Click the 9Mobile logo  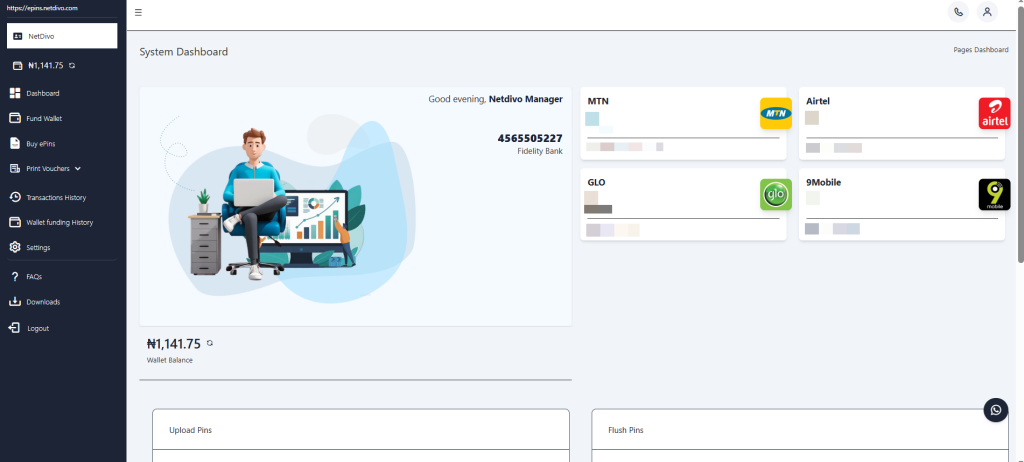point(995,195)
